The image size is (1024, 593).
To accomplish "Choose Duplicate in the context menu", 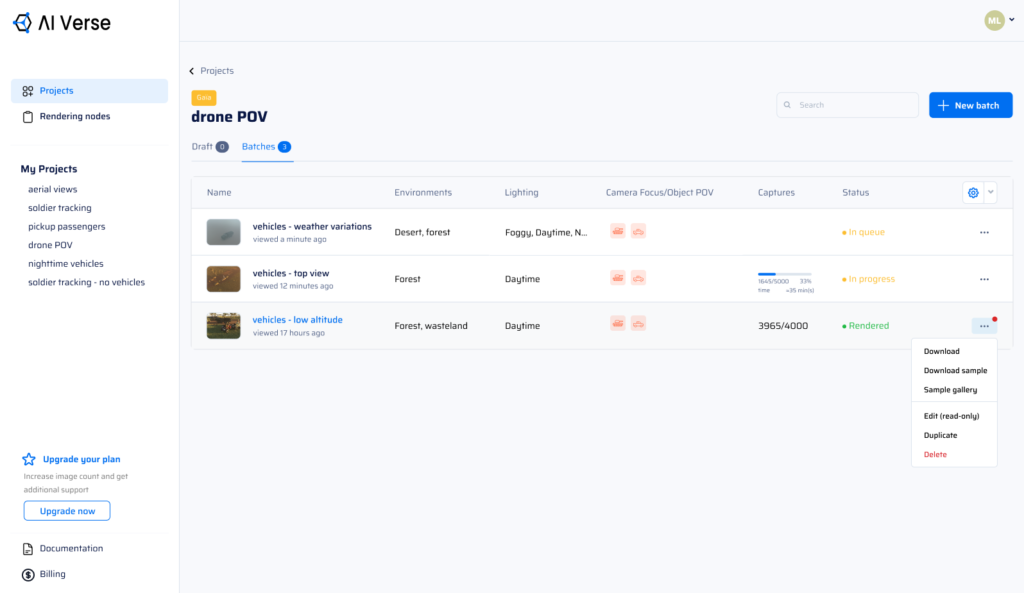I will [x=940, y=436].
